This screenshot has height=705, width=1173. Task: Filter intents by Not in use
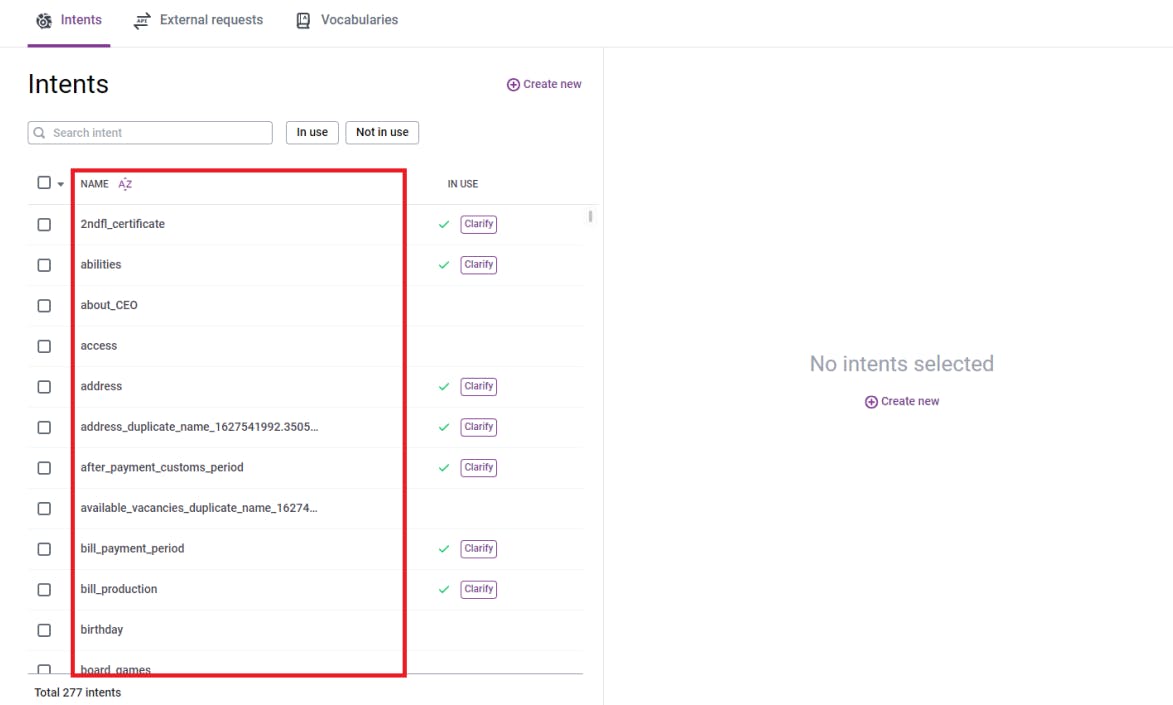(382, 132)
